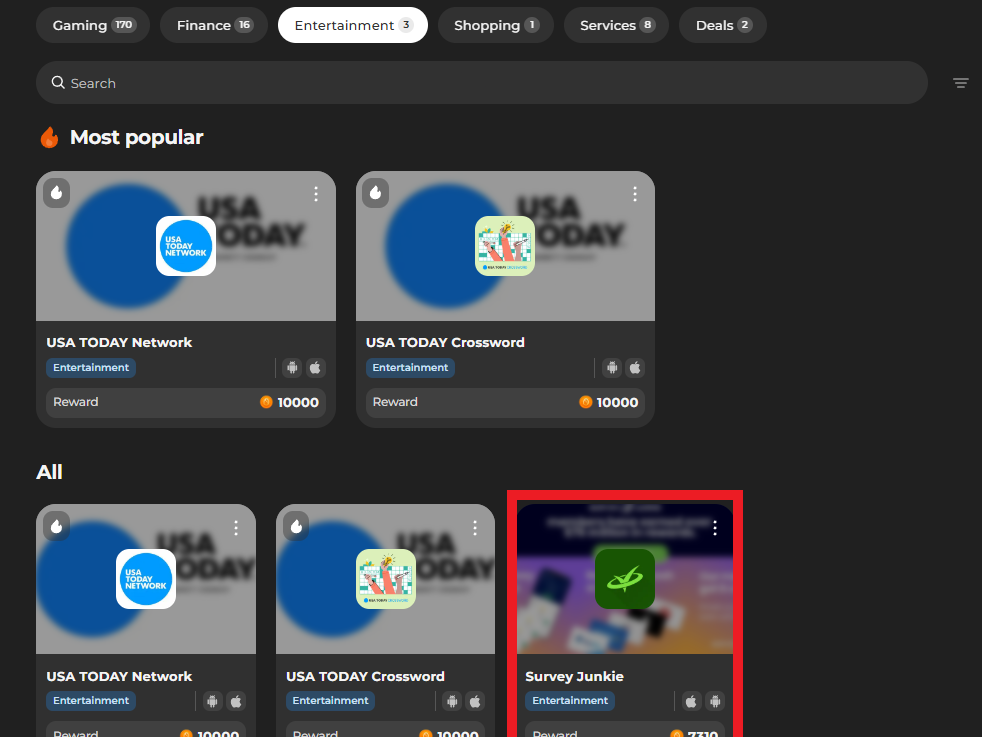The width and height of the screenshot is (982, 737).
Task: Open USA TODAY Crossword title in Most popular
Action: coord(445,343)
